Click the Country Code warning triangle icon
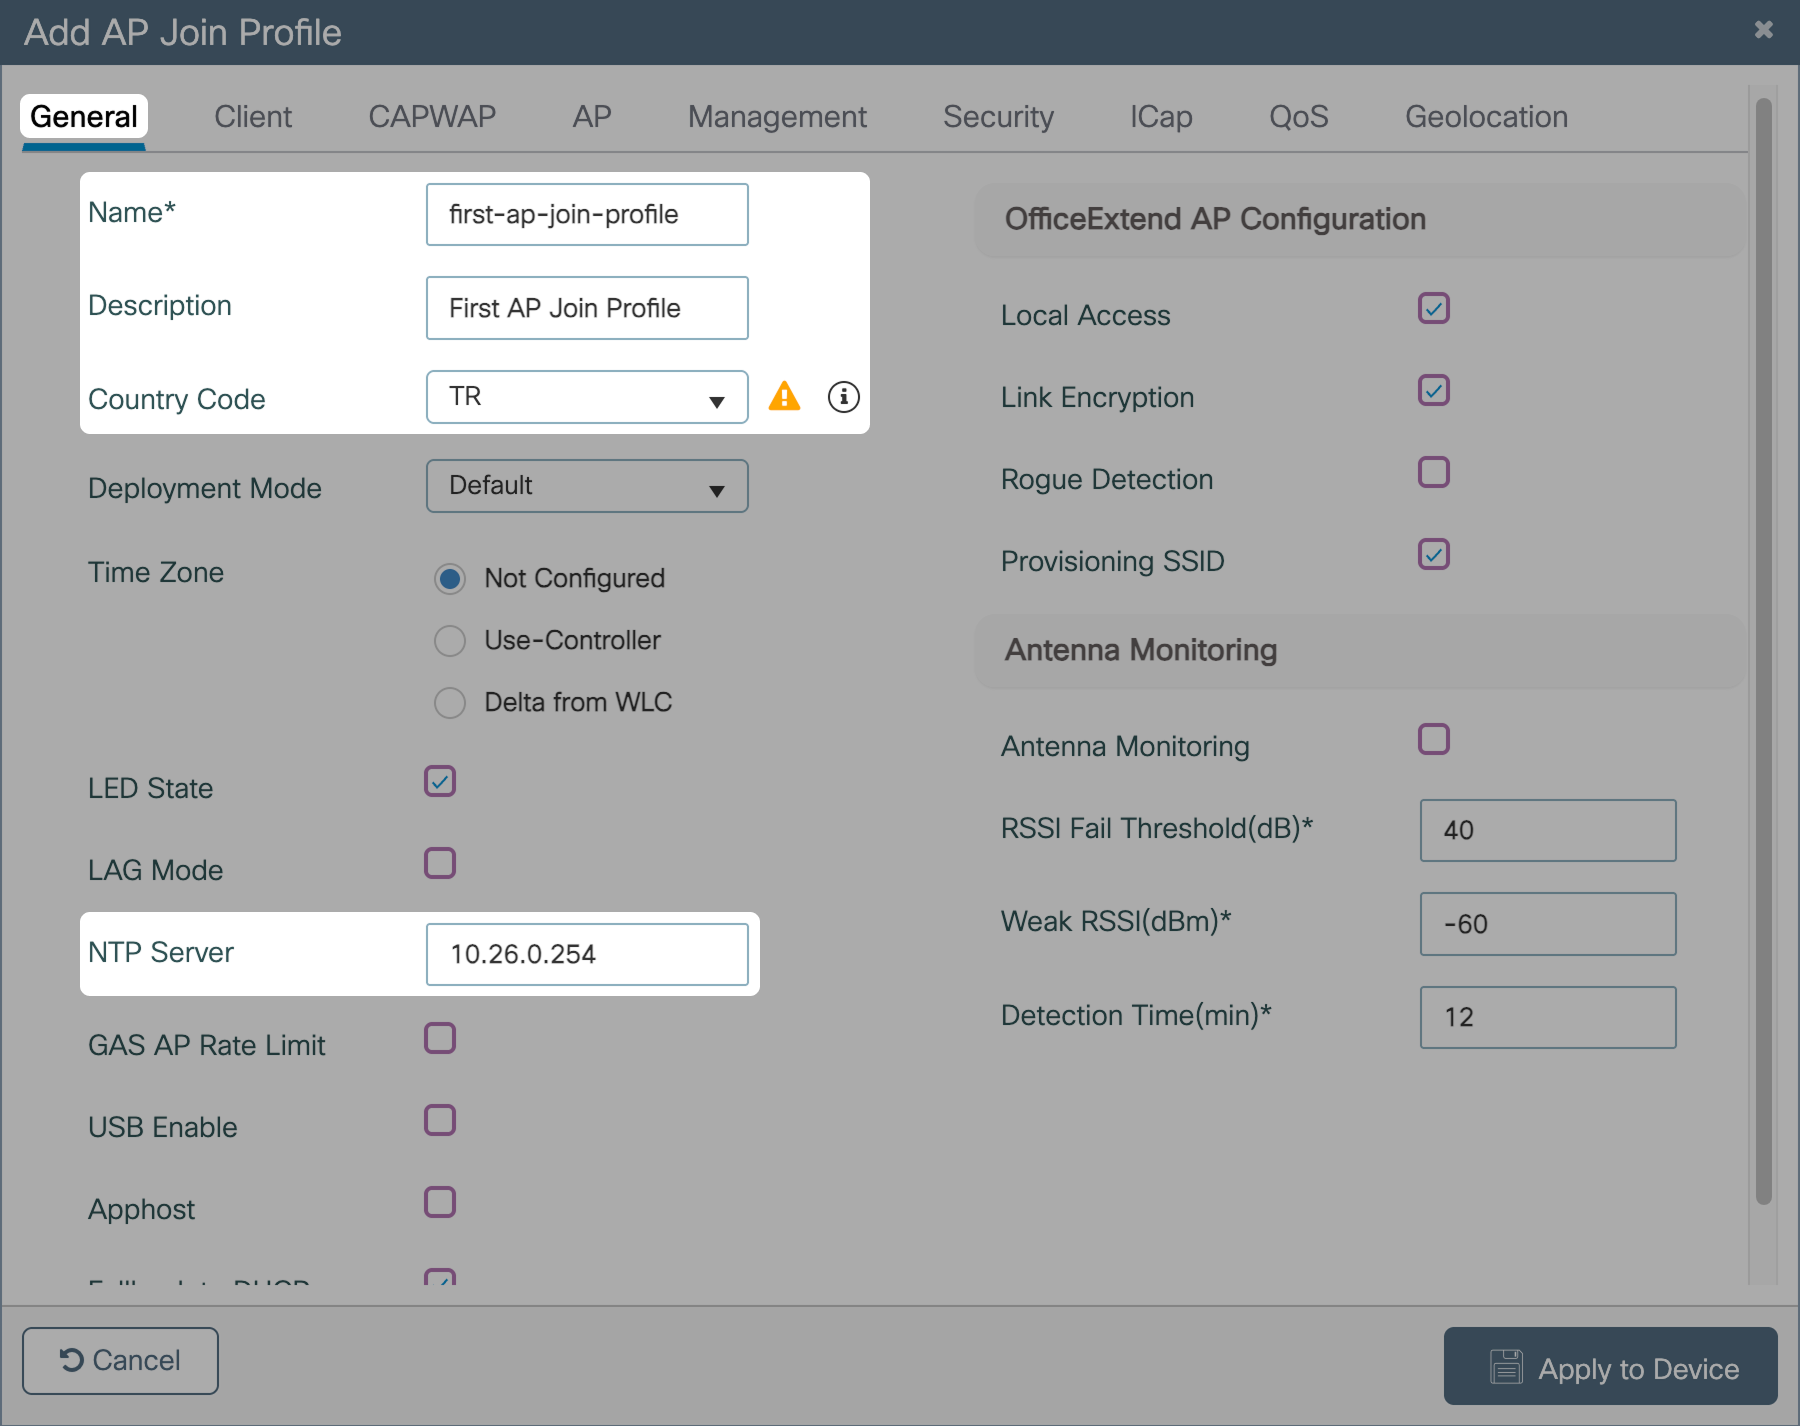This screenshot has height=1426, width=1800. (784, 397)
